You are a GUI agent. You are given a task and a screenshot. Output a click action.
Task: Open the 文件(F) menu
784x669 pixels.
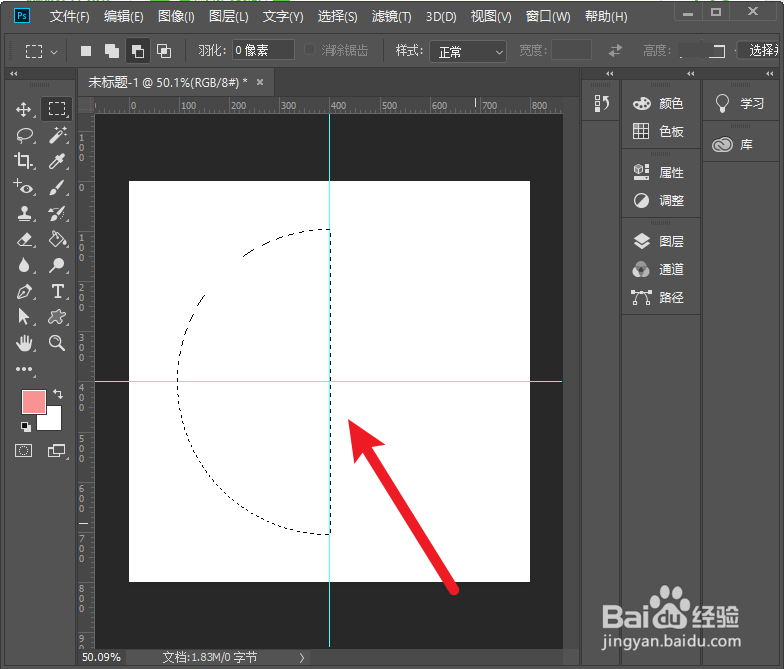[x=70, y=16]
